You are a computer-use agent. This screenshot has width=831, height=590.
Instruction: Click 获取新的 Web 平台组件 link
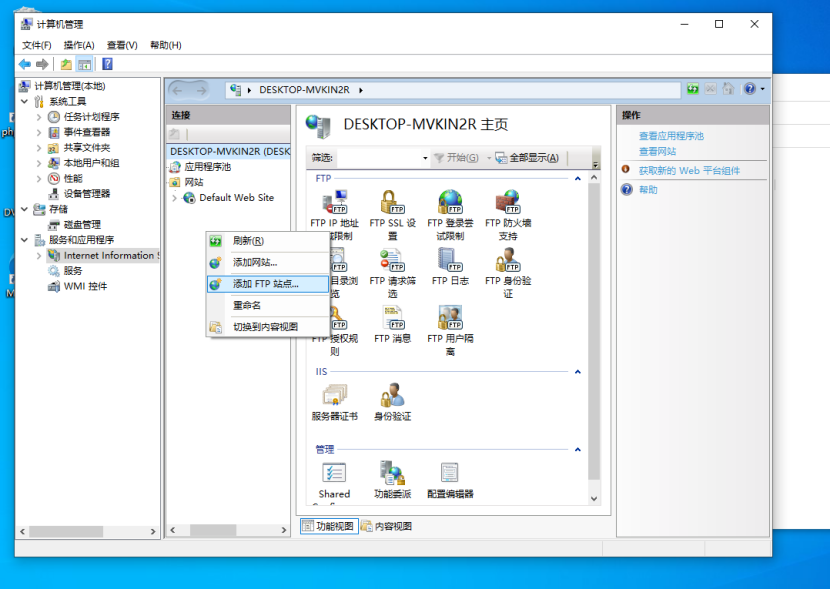(689, 170)
